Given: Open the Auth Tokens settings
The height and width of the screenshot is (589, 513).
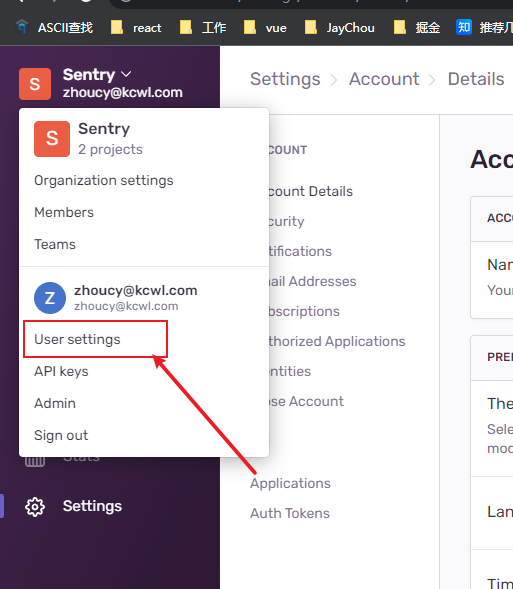Looking at the screenshot, I should 290,513.
